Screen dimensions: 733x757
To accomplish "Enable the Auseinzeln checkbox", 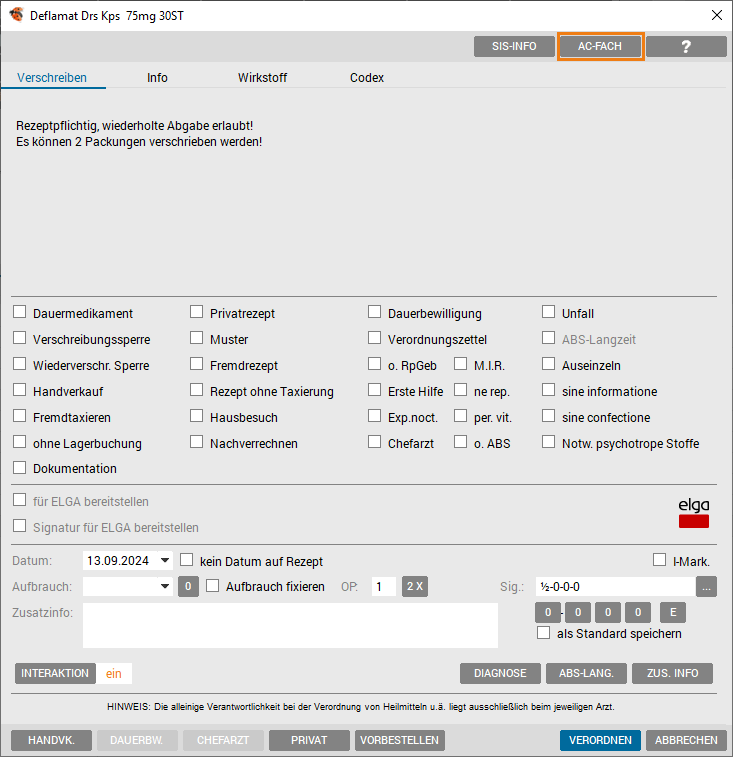I will click(548, 364).
